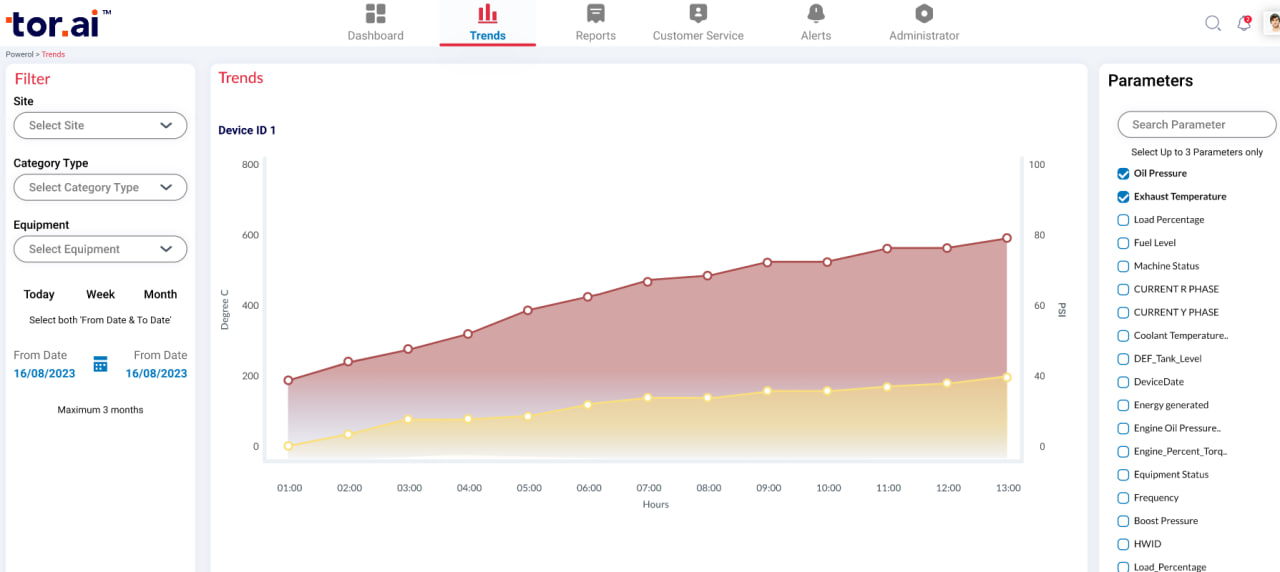Click the 07:00 exhaust temperature data point

(648, 282)
